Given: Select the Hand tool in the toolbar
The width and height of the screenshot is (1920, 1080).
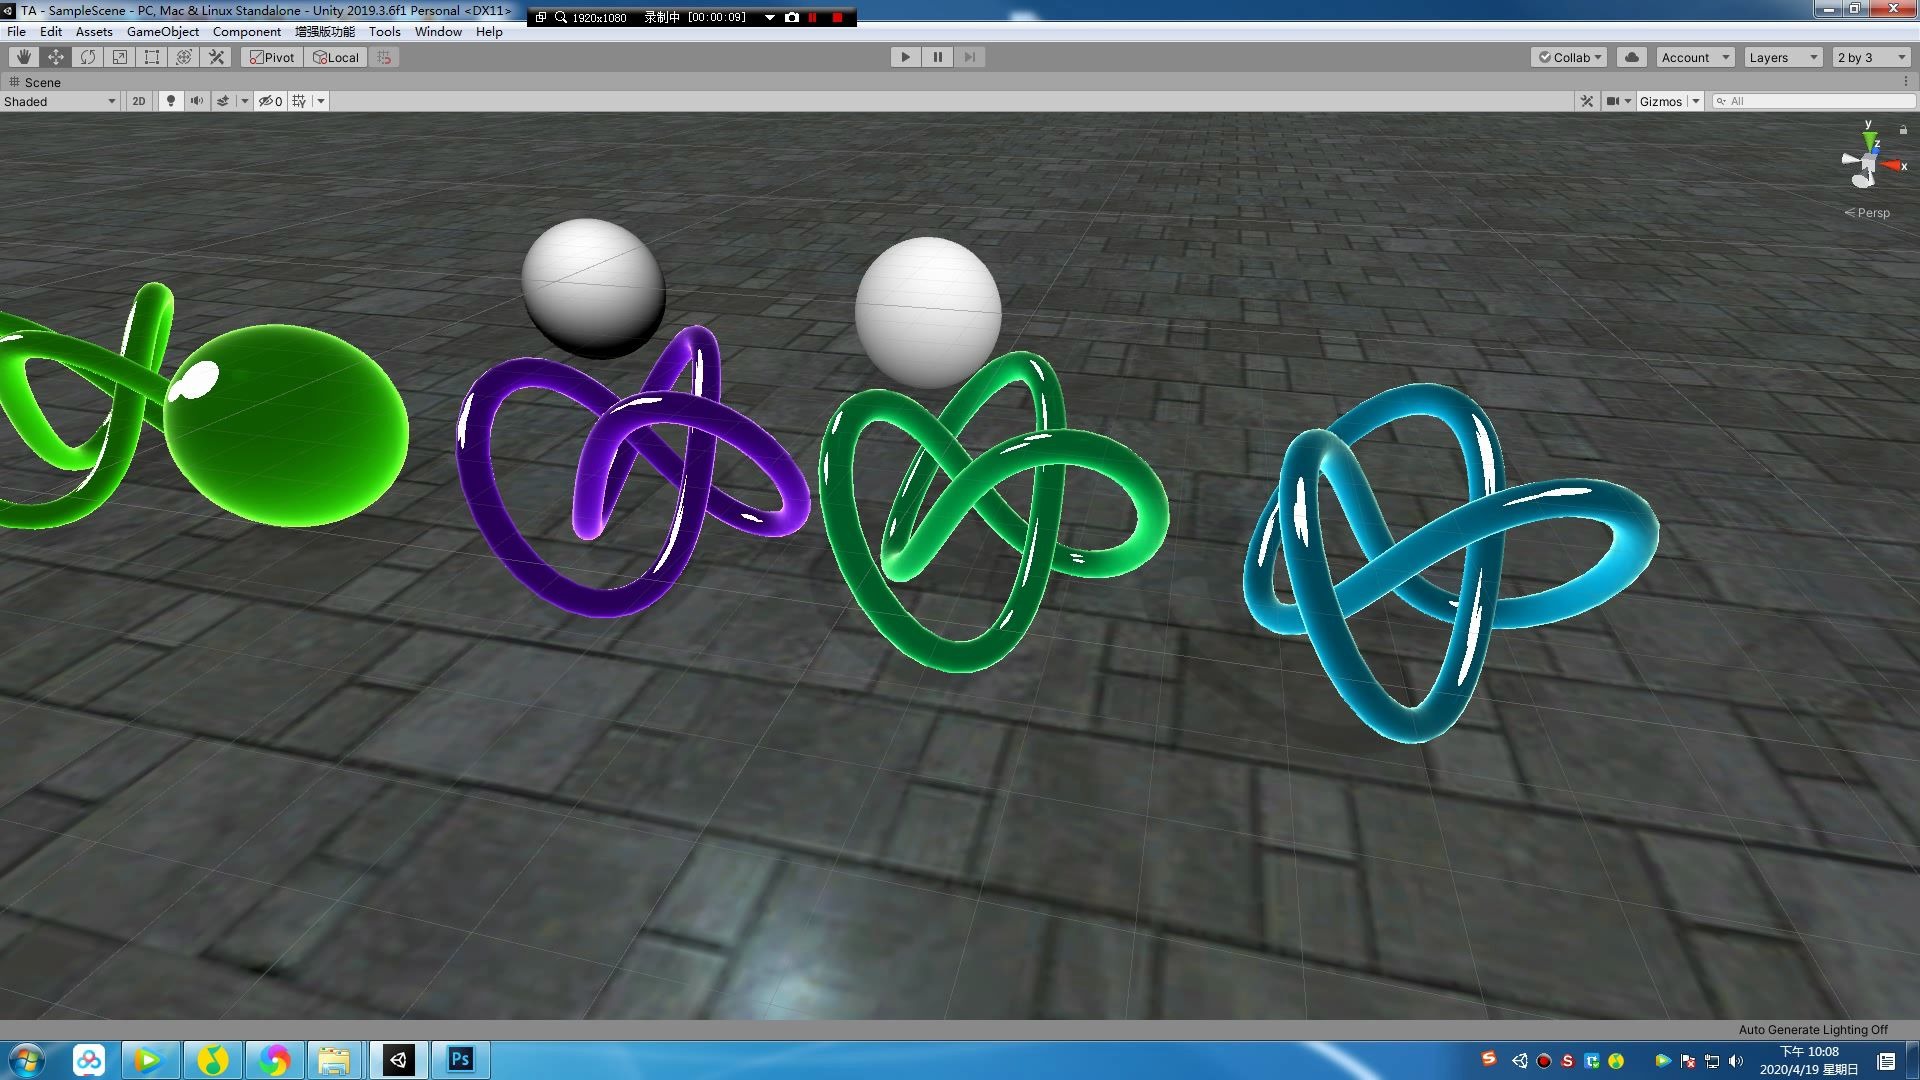Looking at the screenshot, I should coord(23,57).
